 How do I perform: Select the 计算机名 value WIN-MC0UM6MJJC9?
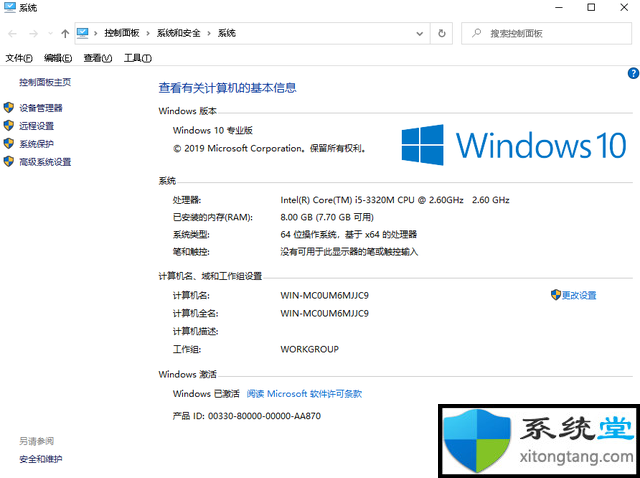[324, 295]
